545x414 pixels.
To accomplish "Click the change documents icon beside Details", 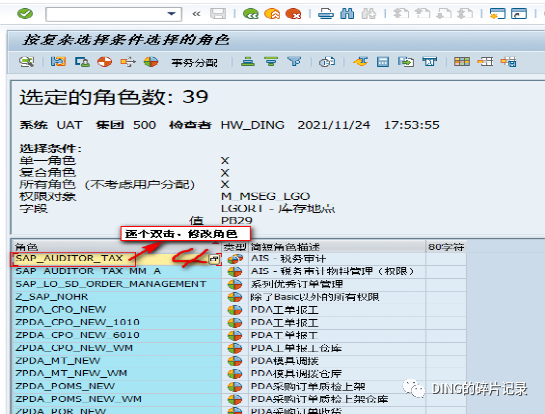I will 58,62.
